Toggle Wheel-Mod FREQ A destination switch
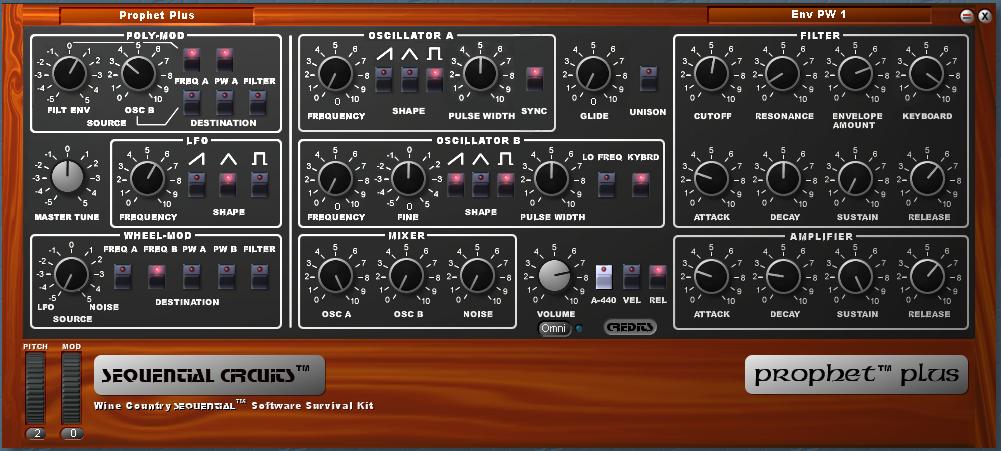 click(123, 277)
